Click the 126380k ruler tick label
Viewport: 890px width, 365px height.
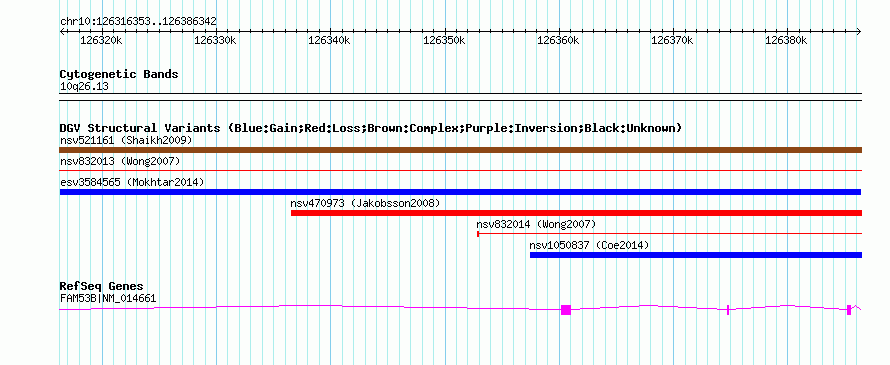click(787, 40)
